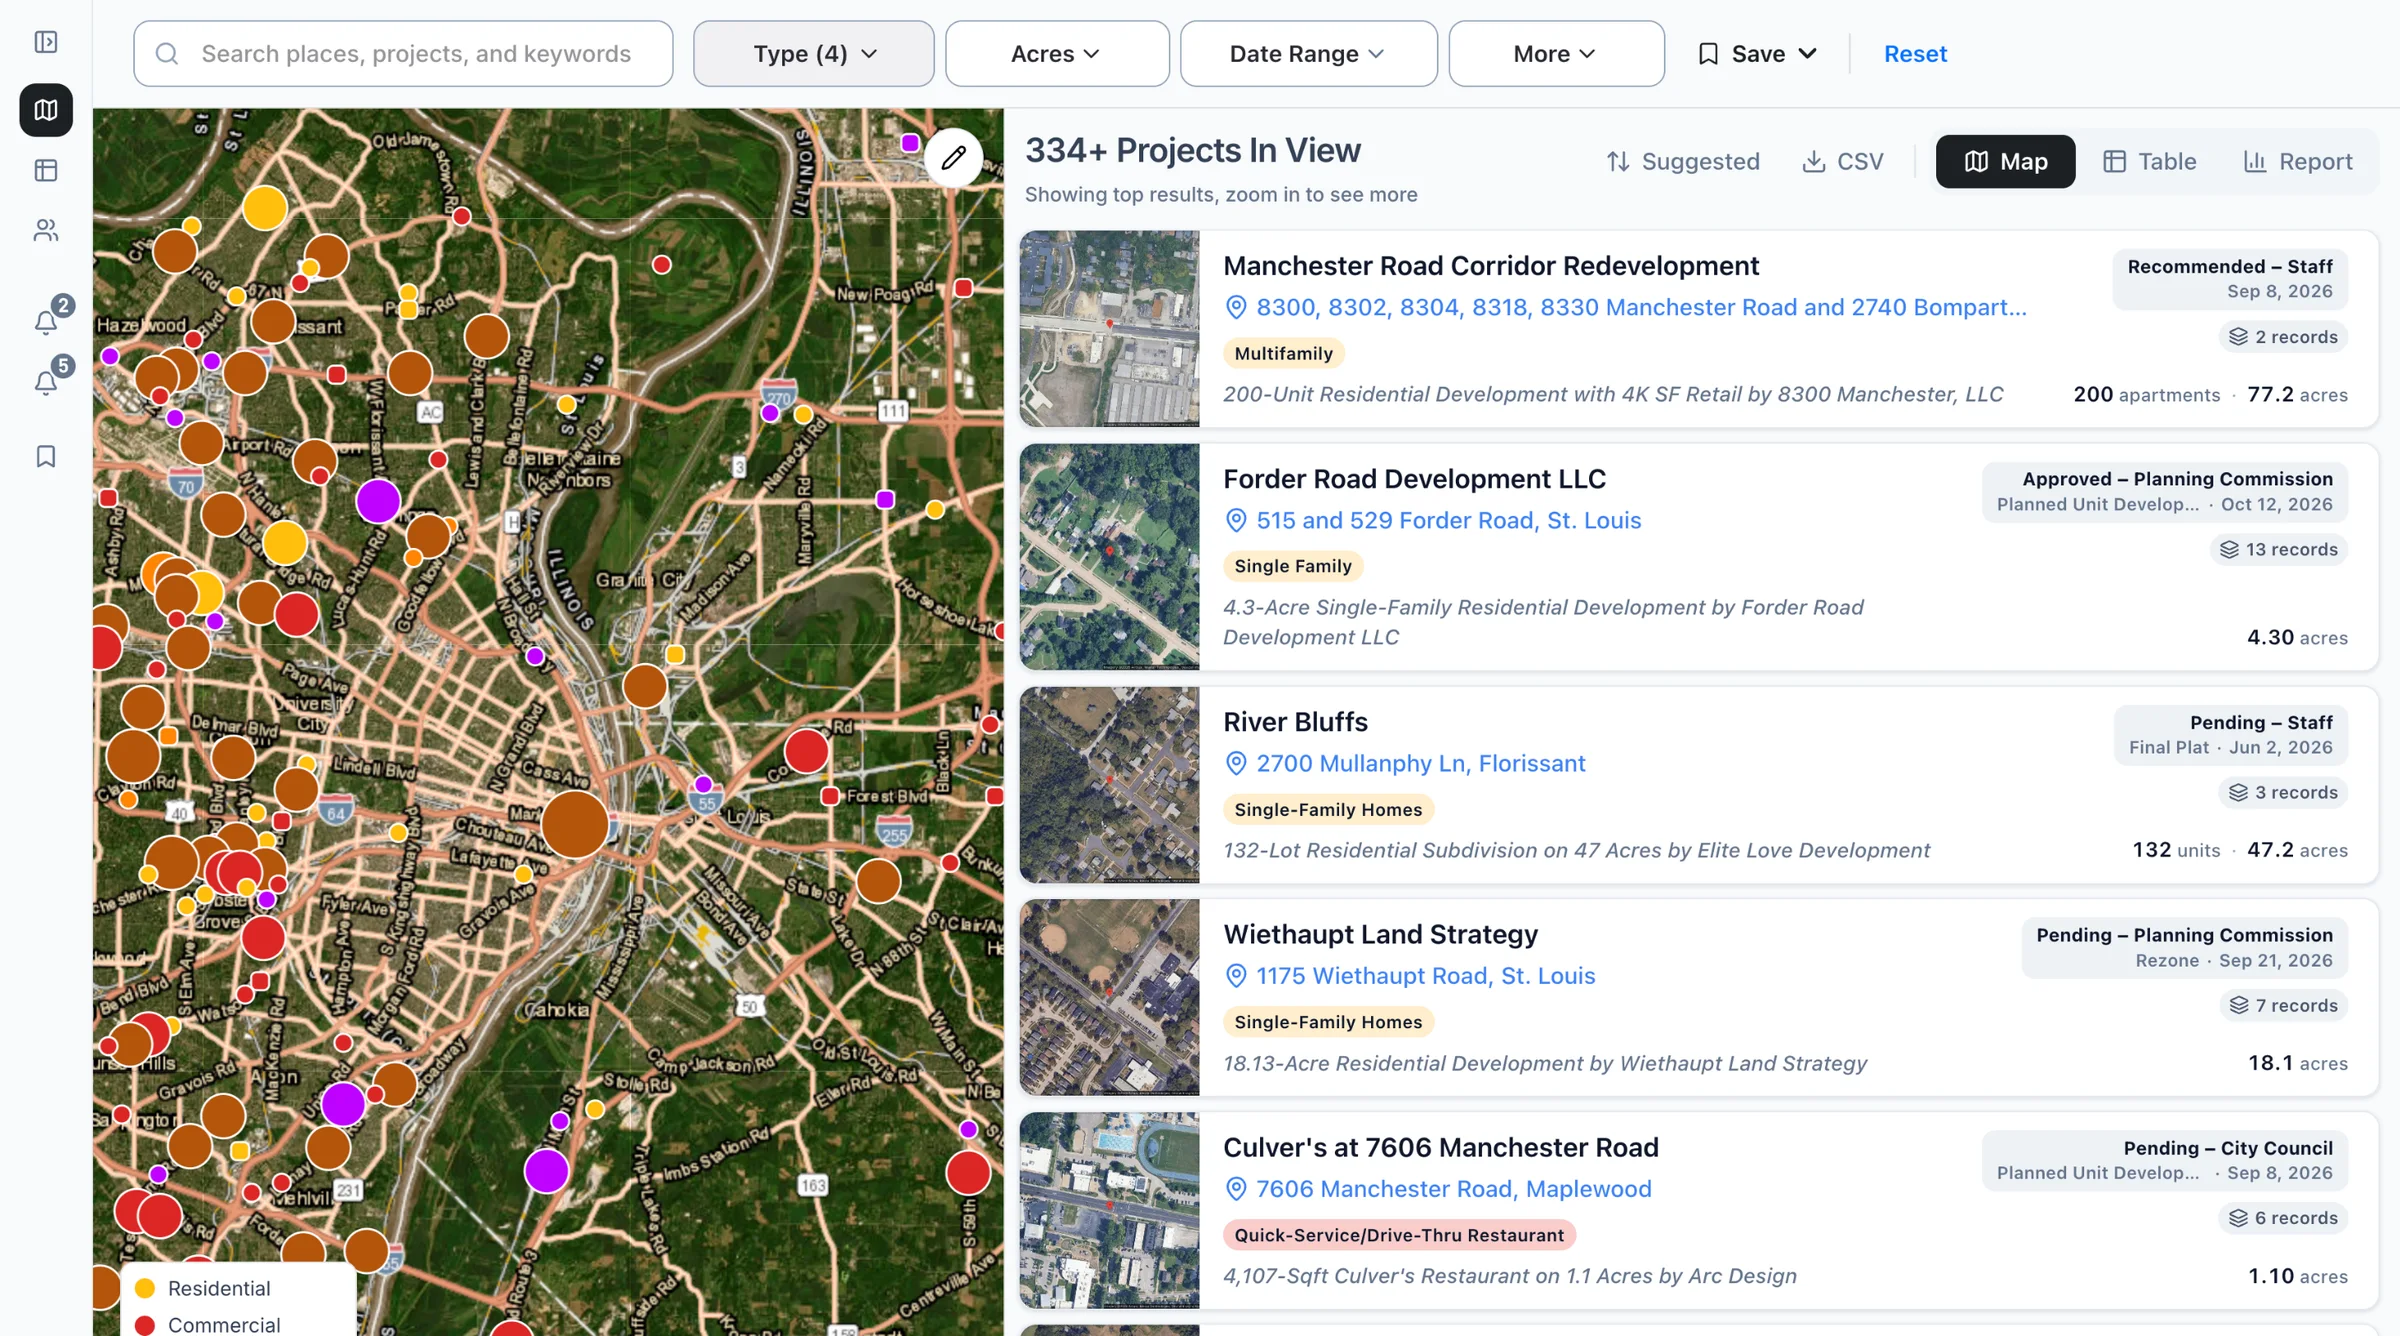Open Forder Road Development LLC title

(x=1414, y=479)
